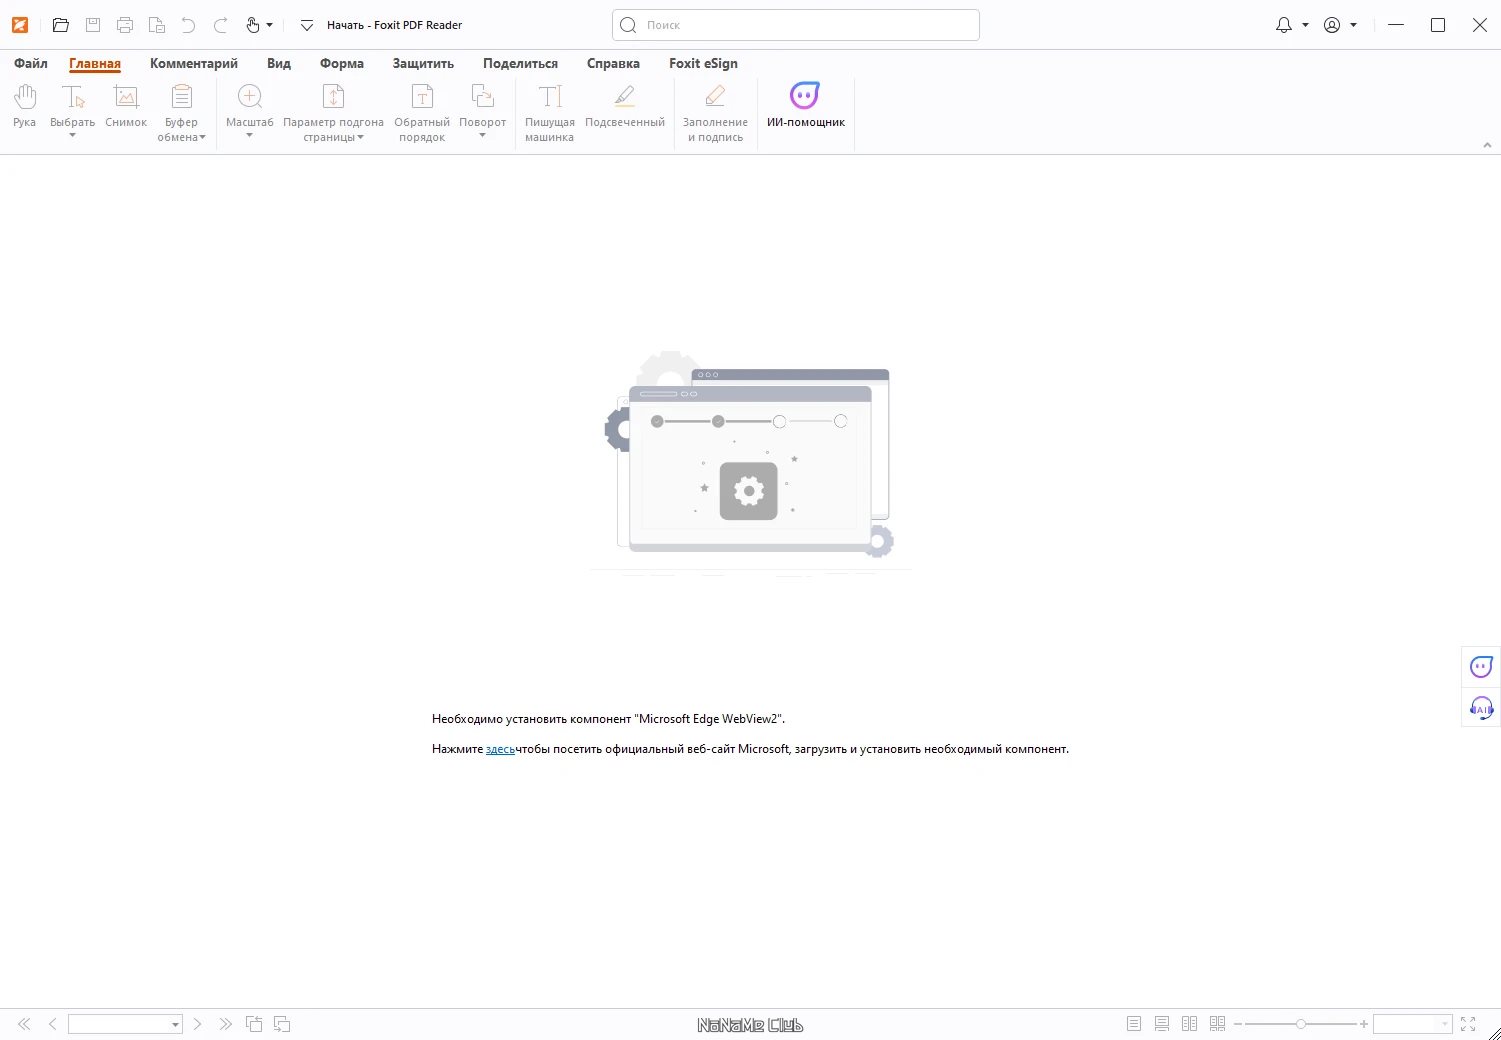Click the create PDF icon in title bar

pyautogui.click(x=157, y=25)
